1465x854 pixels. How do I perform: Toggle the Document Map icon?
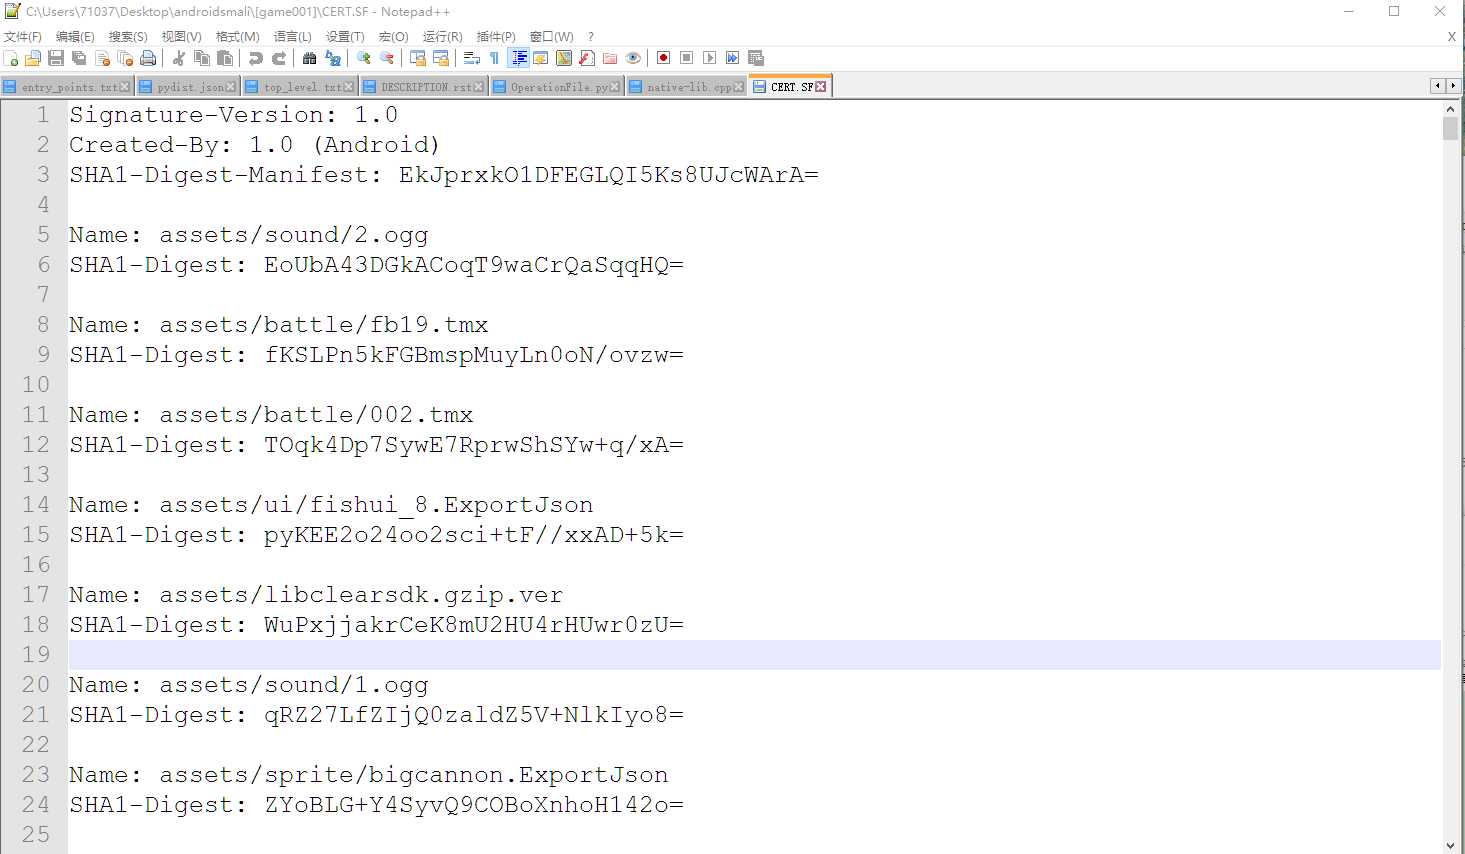pyautogui.click(x=564, y=58)
